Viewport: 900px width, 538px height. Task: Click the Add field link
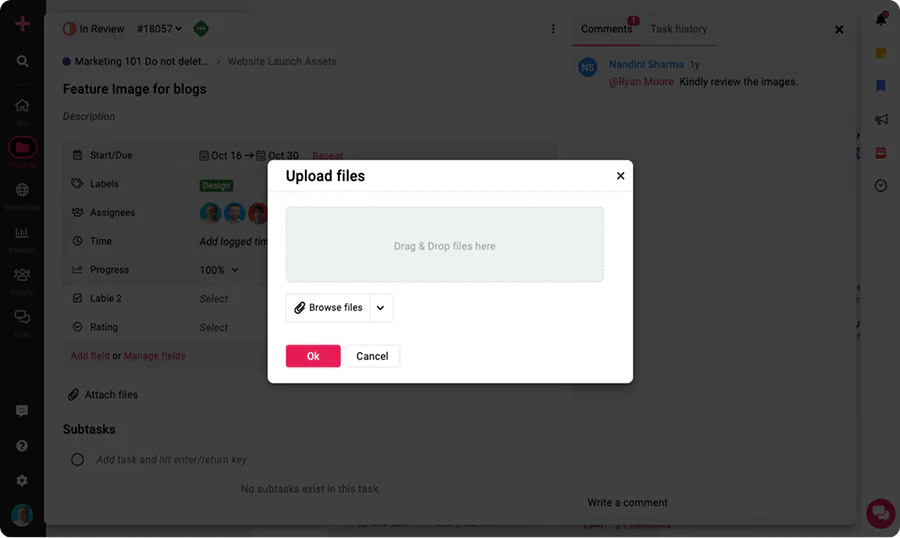pyautogui.click(x=90, y=356)
